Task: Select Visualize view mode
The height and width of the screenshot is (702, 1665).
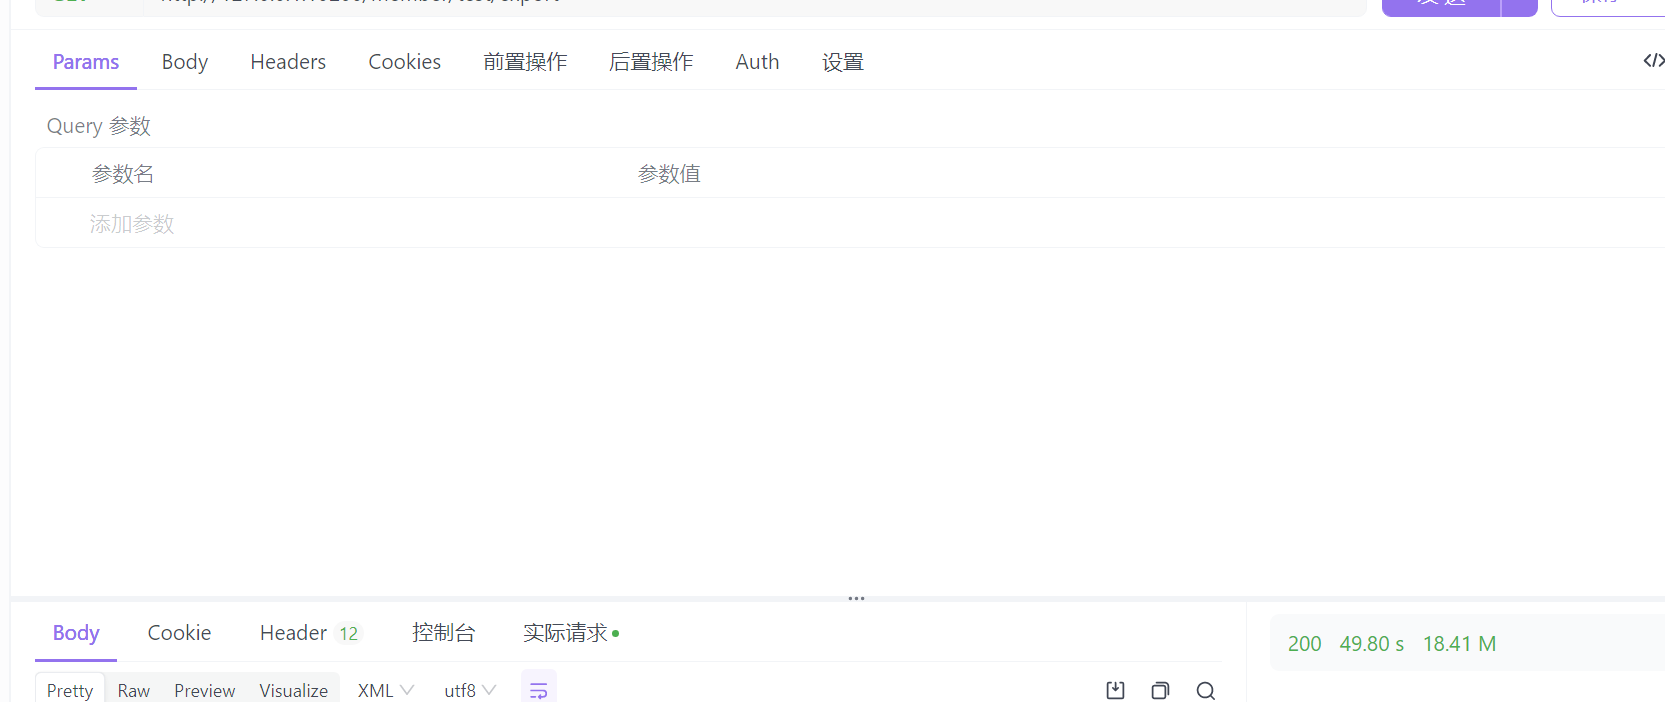Action: (294, 690)
